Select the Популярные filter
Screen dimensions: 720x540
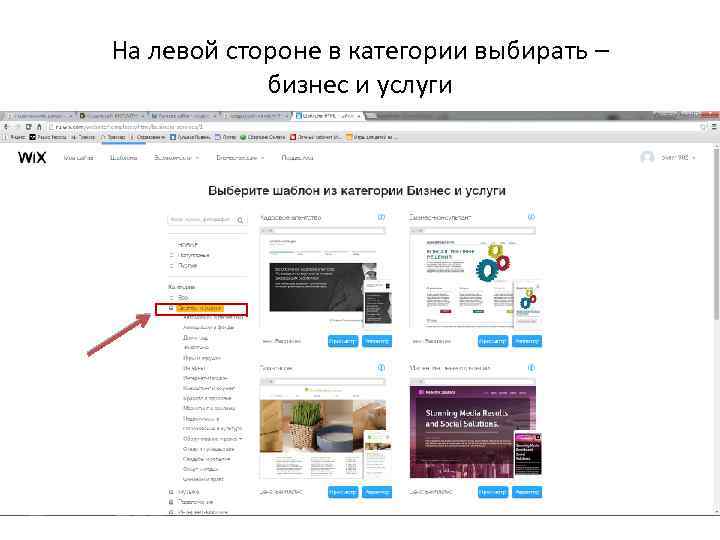click(x=193, y=255)
